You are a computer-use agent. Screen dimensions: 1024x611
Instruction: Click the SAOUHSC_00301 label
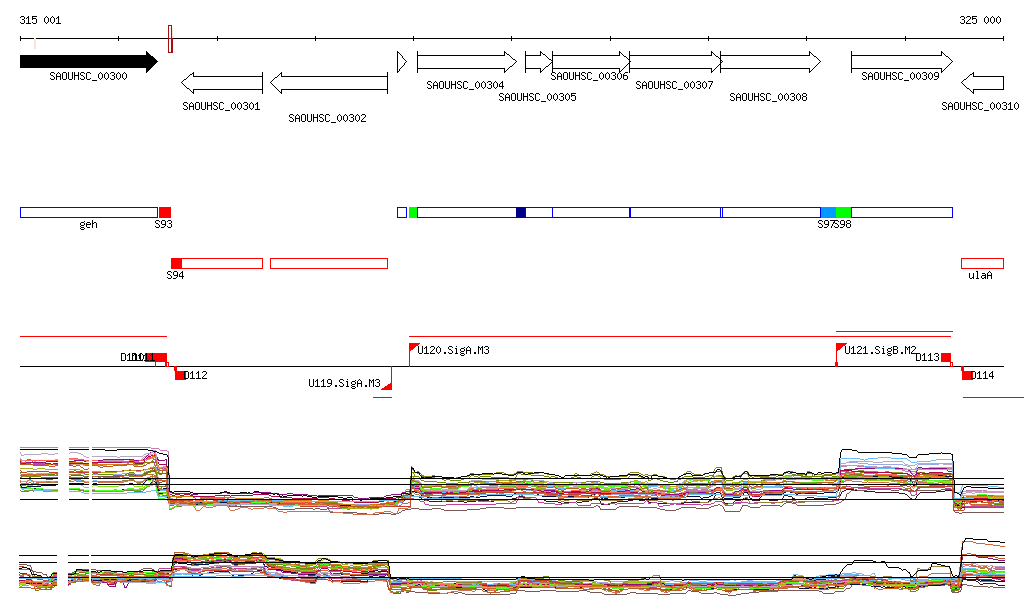(x=221, y=106)
